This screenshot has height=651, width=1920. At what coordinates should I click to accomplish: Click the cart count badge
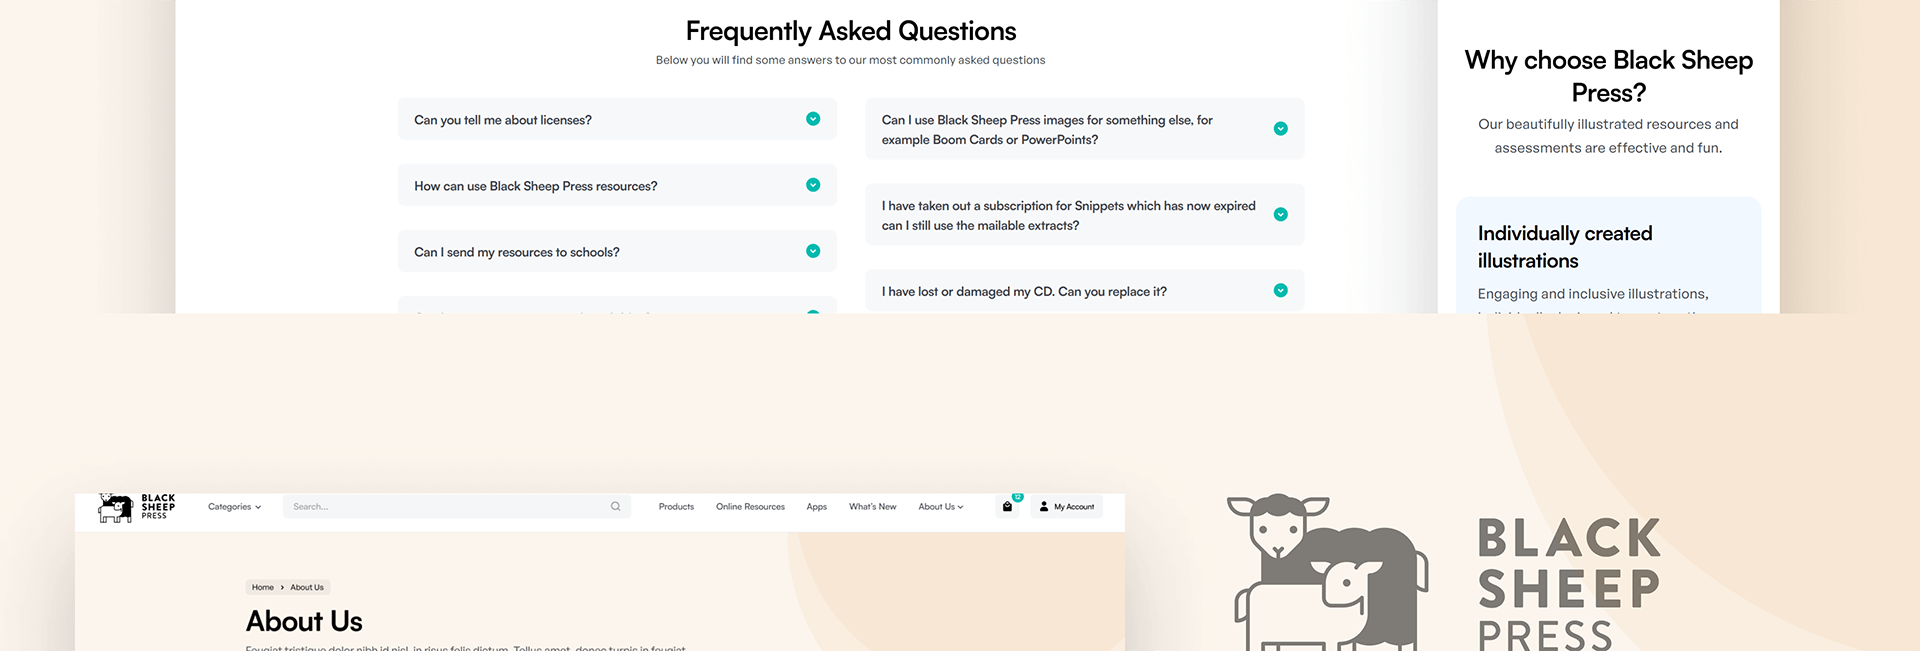[x=1017, y=497]
